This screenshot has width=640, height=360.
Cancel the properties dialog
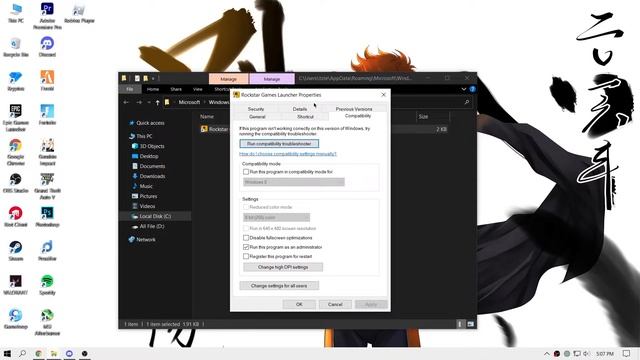tap(335, 304)
